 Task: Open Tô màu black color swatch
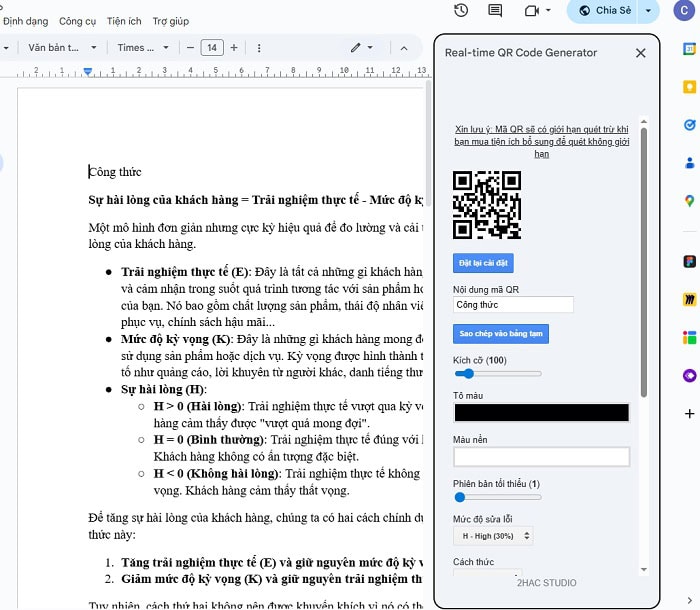(542, 413)
